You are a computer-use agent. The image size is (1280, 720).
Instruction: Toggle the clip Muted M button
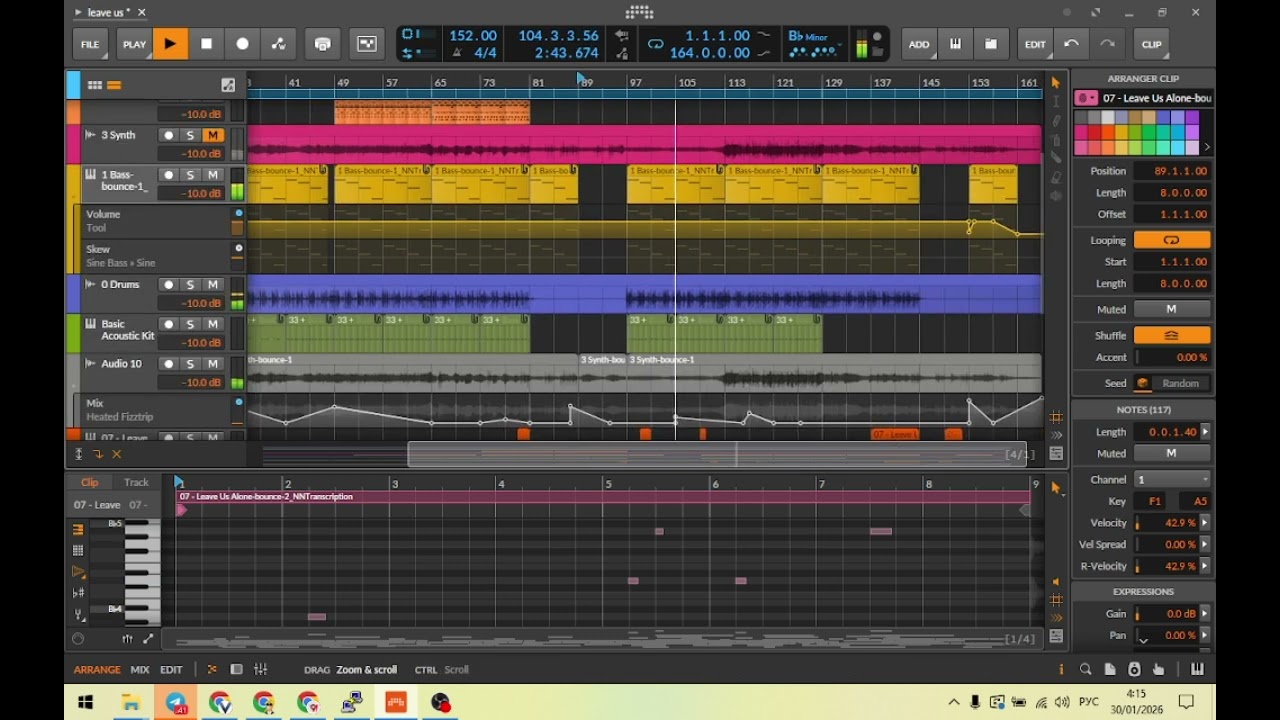pos(1171,309)
